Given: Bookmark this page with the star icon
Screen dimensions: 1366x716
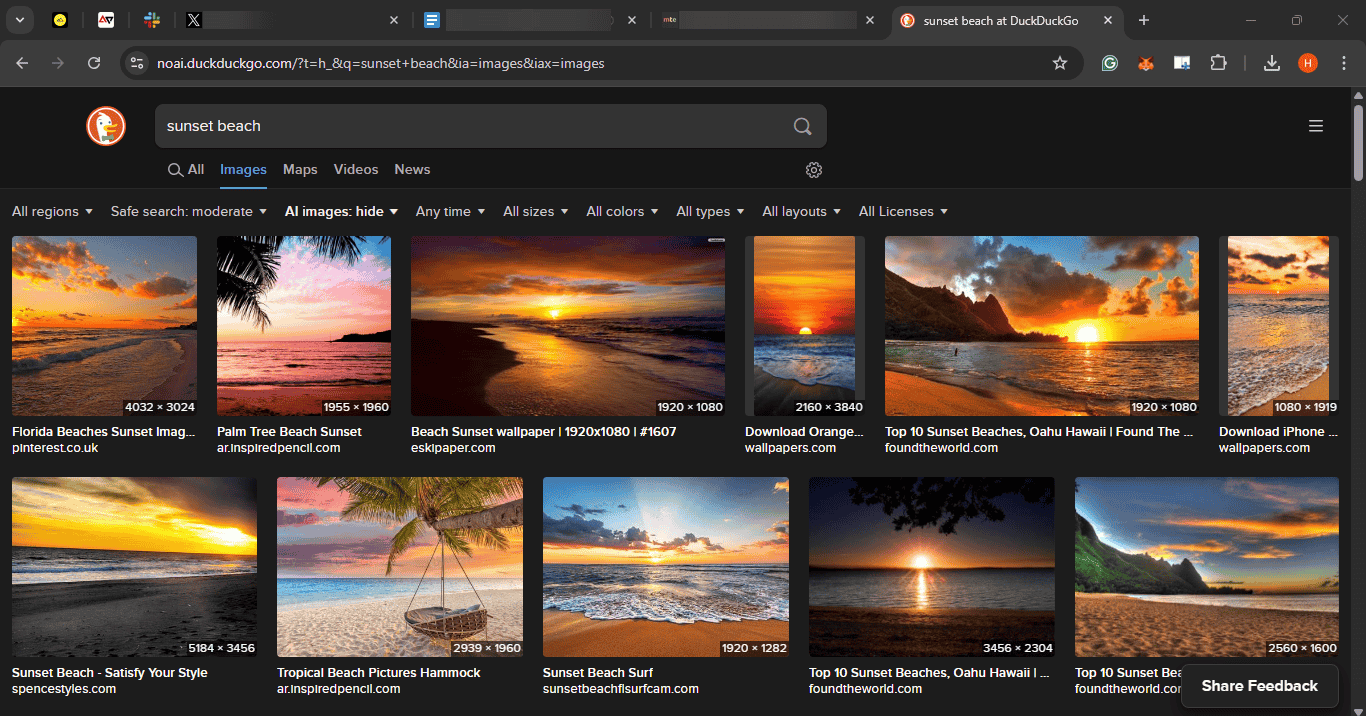Looking at the screenshot, I should click(1060, 63).
